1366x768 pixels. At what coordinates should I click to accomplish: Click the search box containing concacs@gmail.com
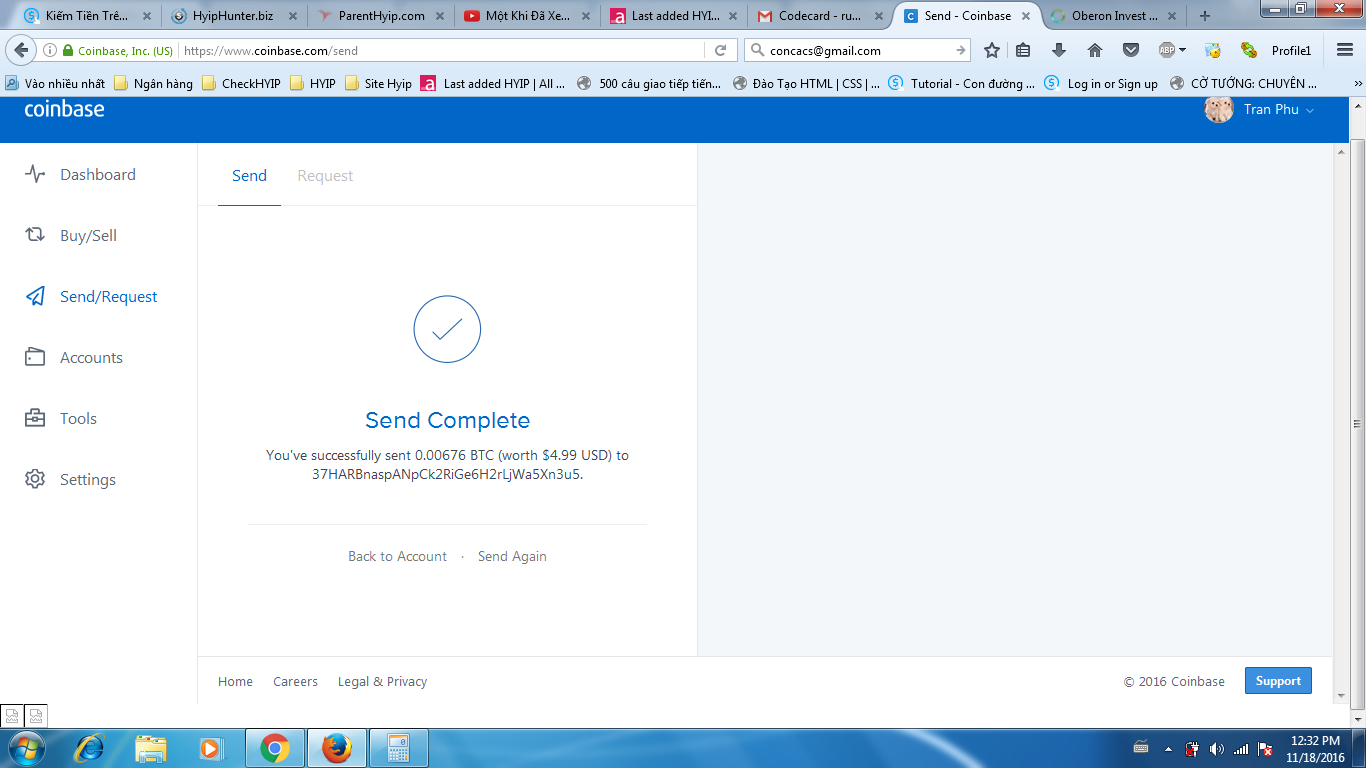tap(858, 50)
